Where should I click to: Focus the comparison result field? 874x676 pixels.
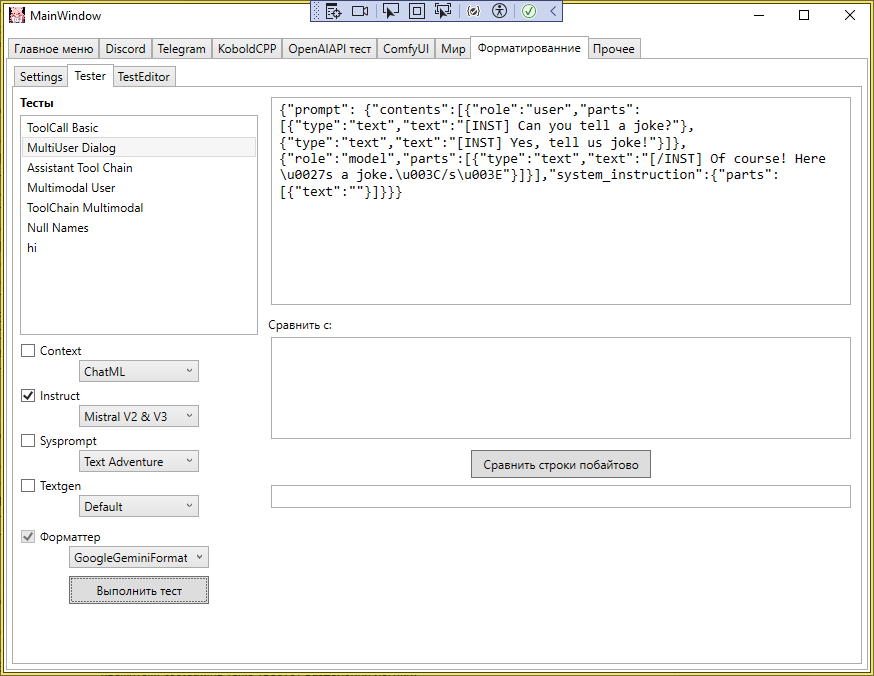tap(561, 497)
